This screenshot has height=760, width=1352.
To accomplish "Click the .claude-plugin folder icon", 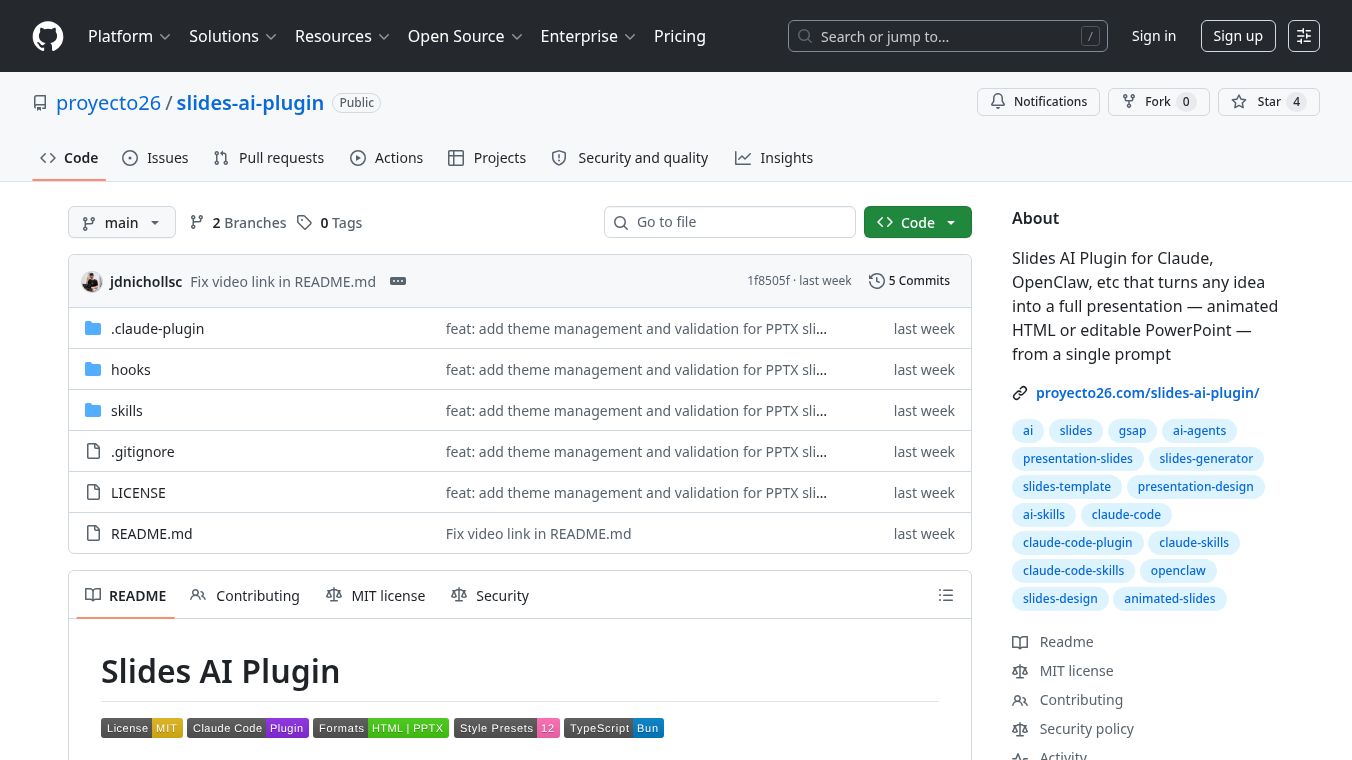I will [93, 328].
